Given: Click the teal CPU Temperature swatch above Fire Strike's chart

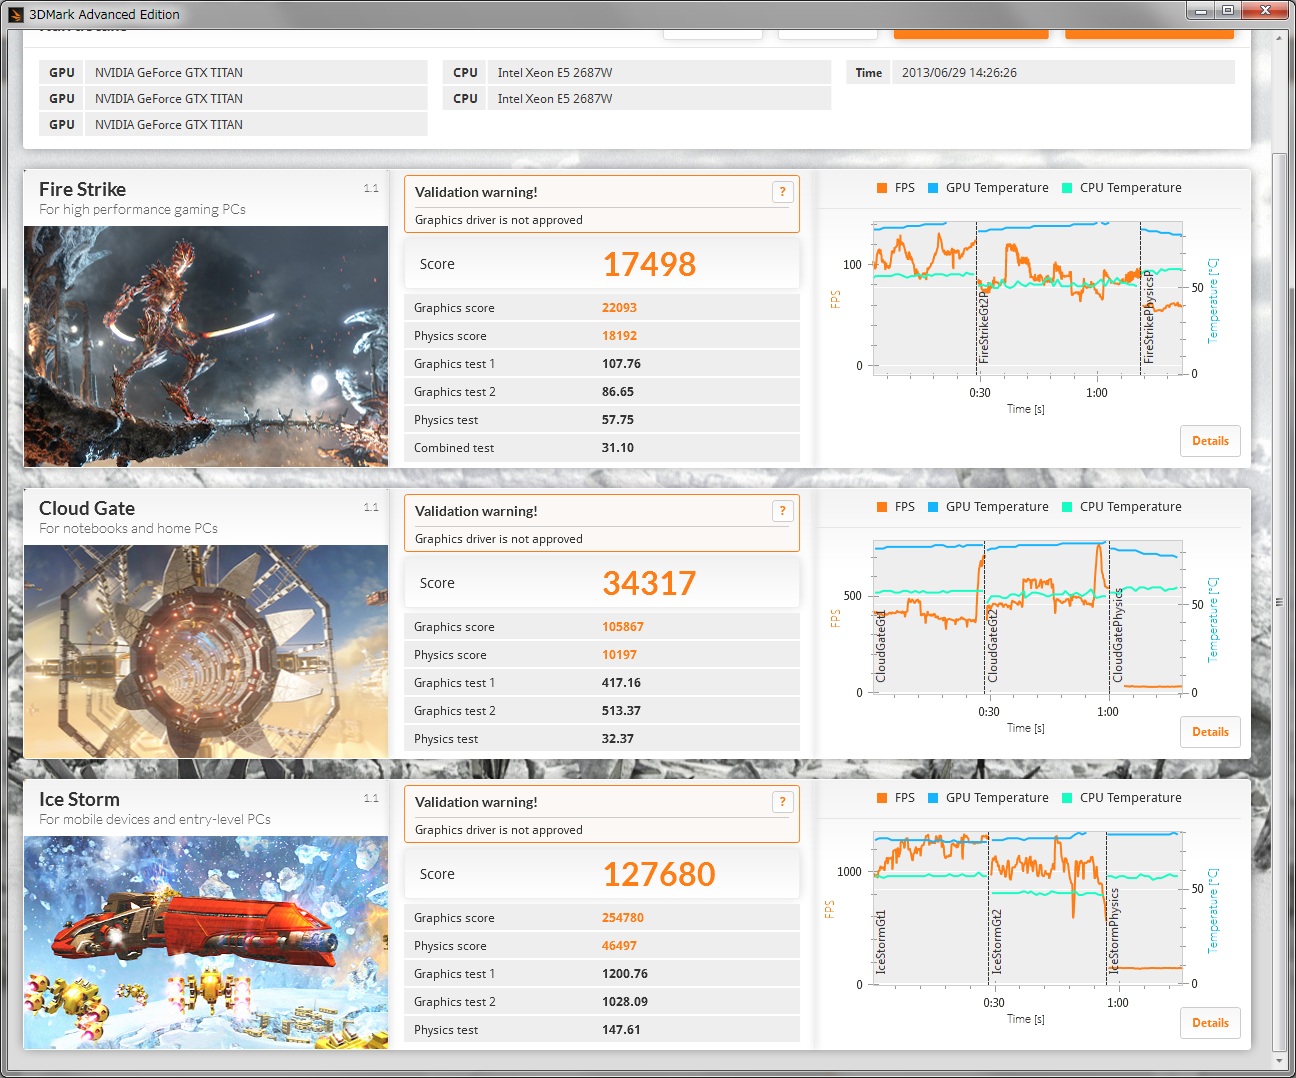Looking at the screenshot, I should (1067, 188).
